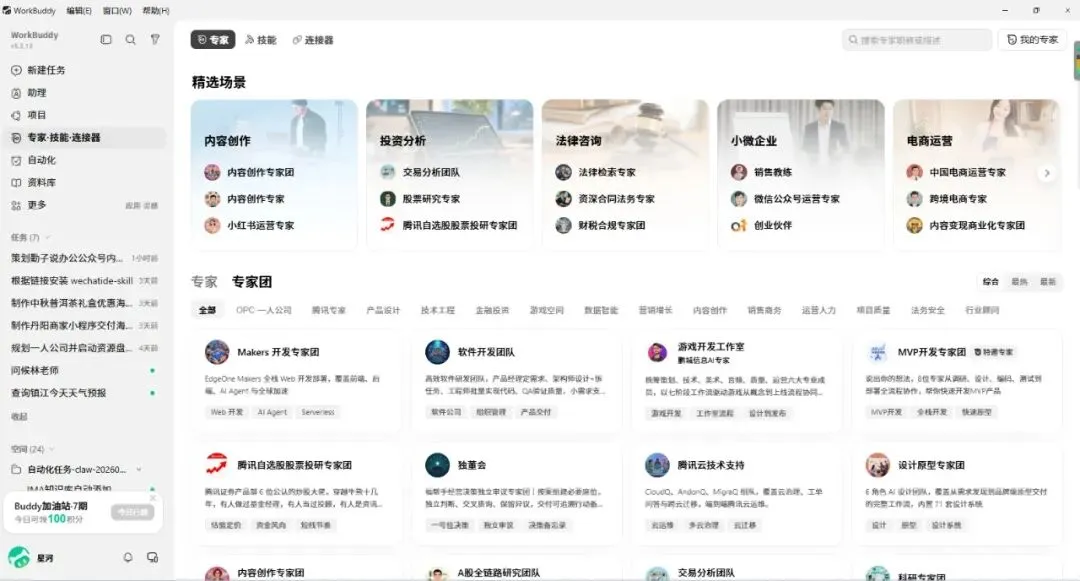Screen dimensions: 1080x581
Task: Click the Web 开发 tag
Action: pyautogui.click(x=227, y=412)
